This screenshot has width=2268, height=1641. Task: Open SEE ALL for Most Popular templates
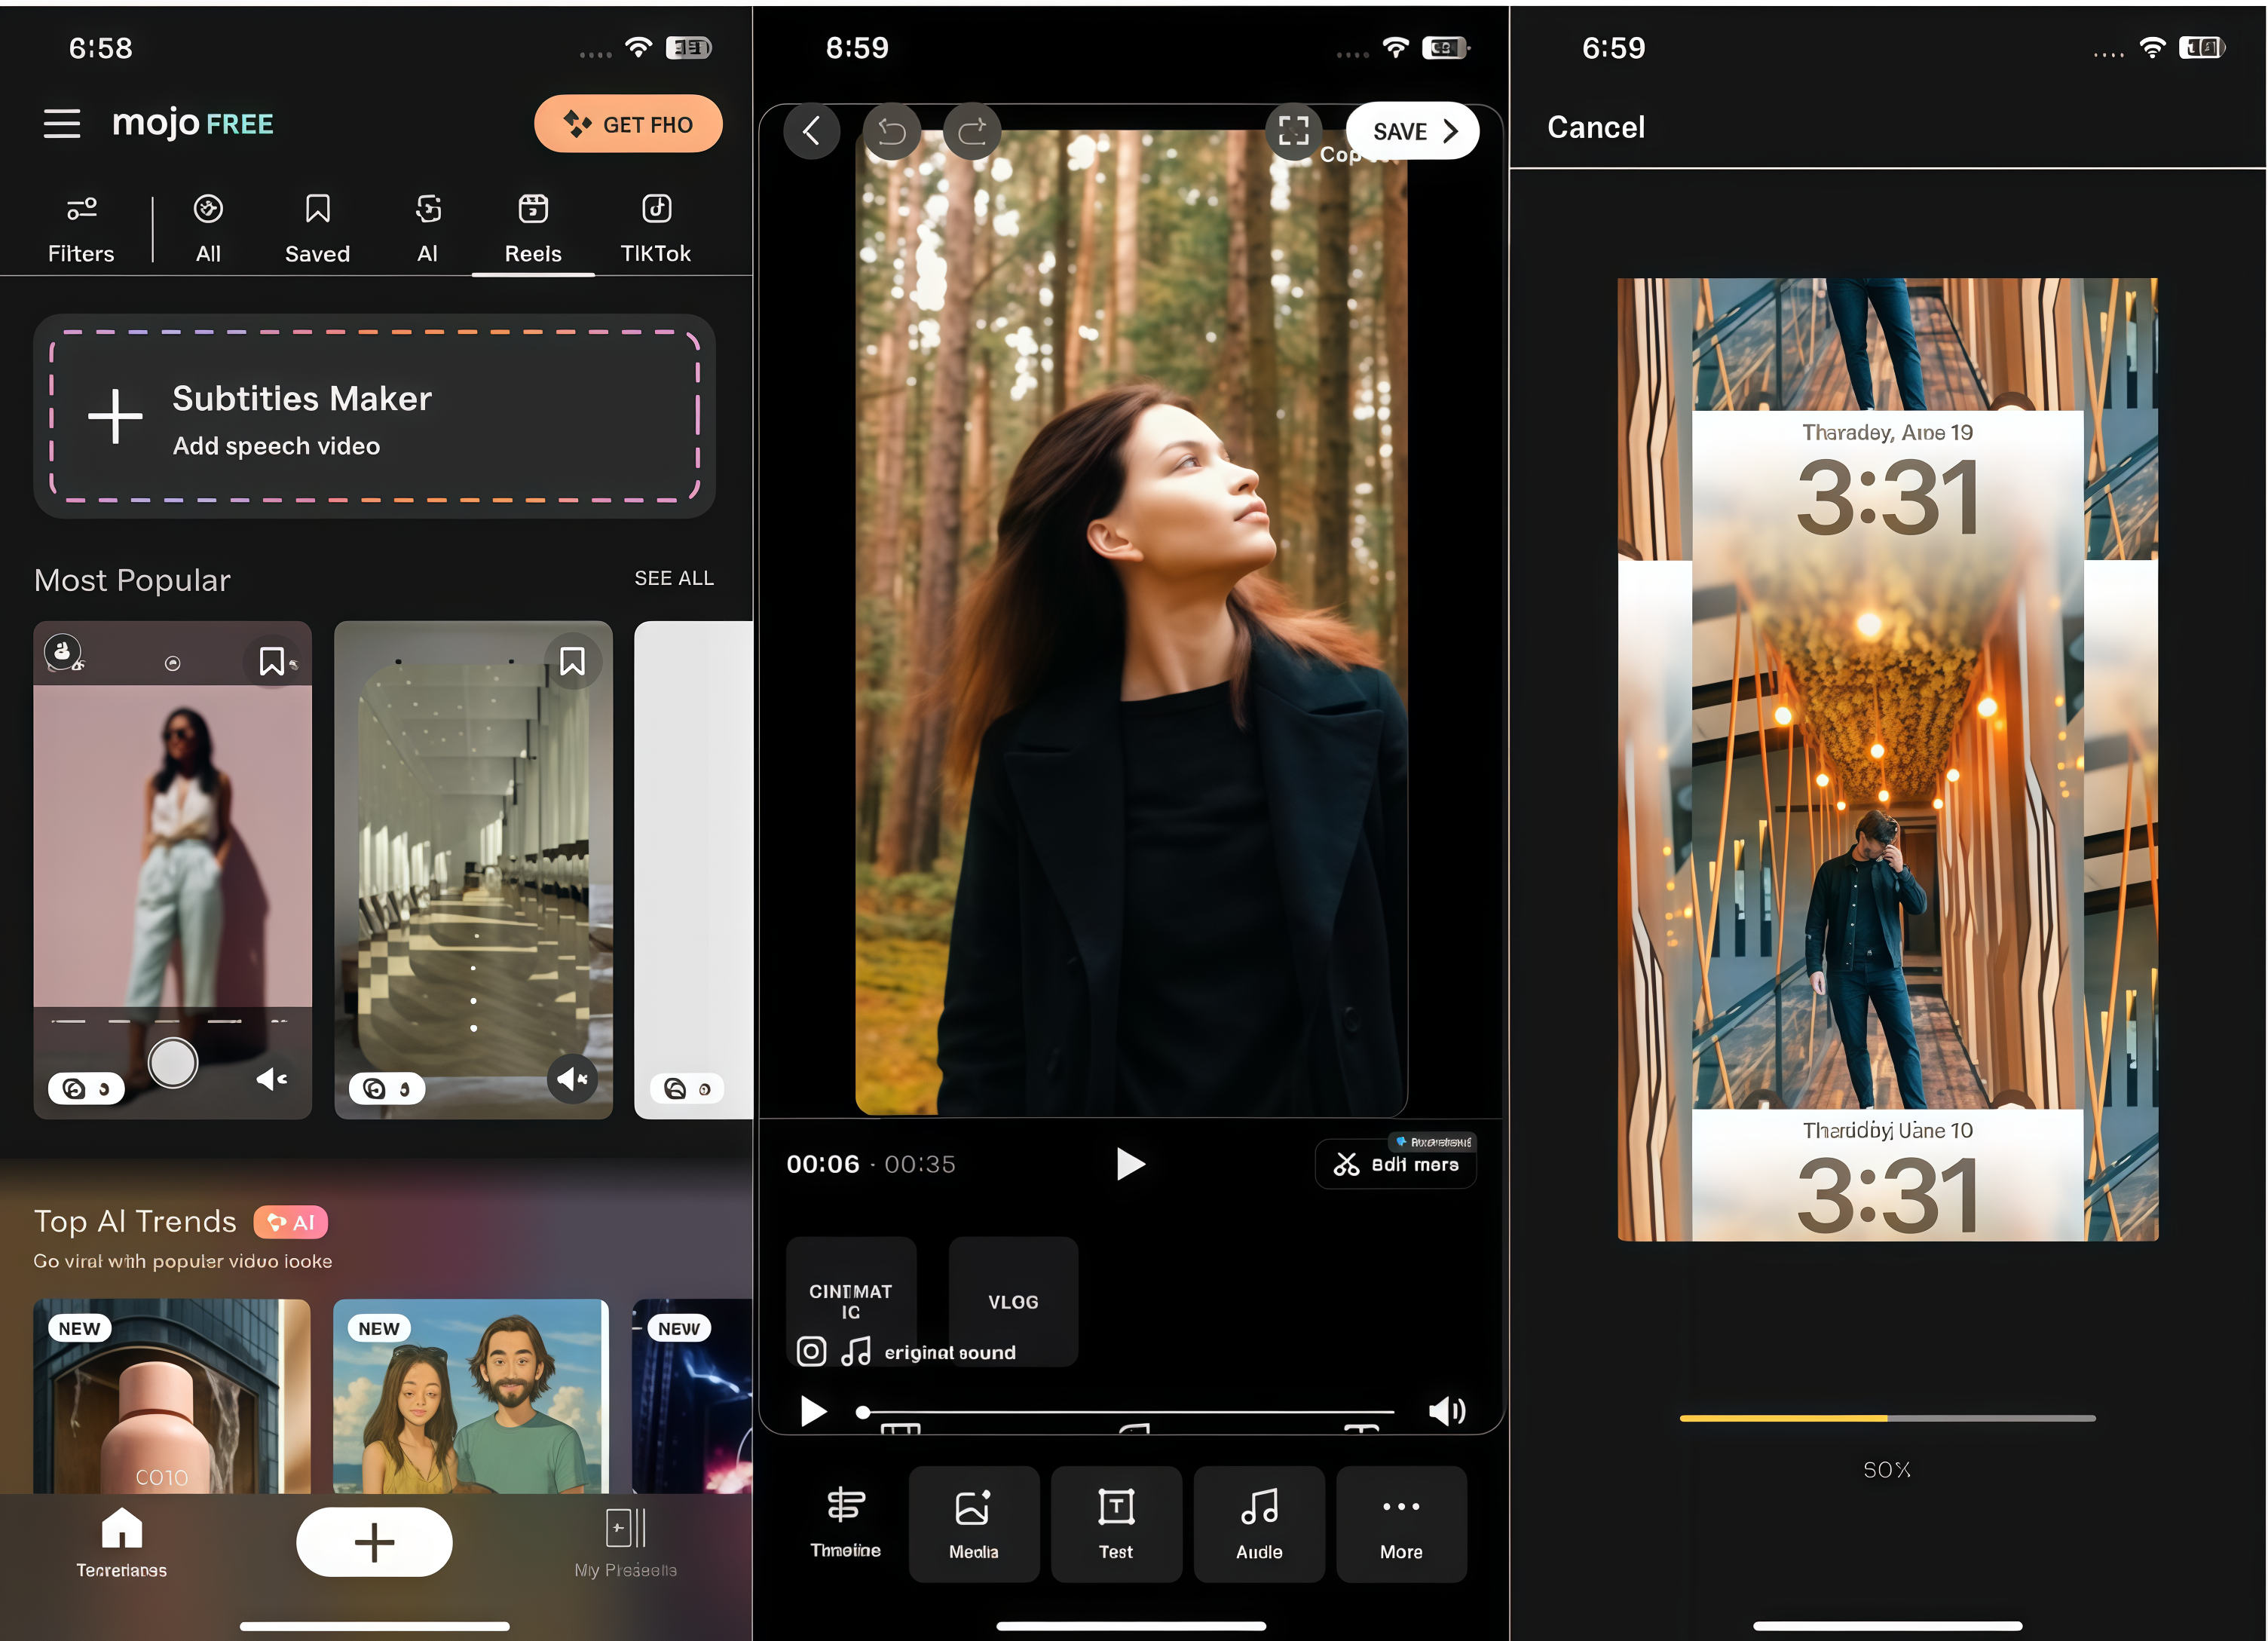[674, 578]
